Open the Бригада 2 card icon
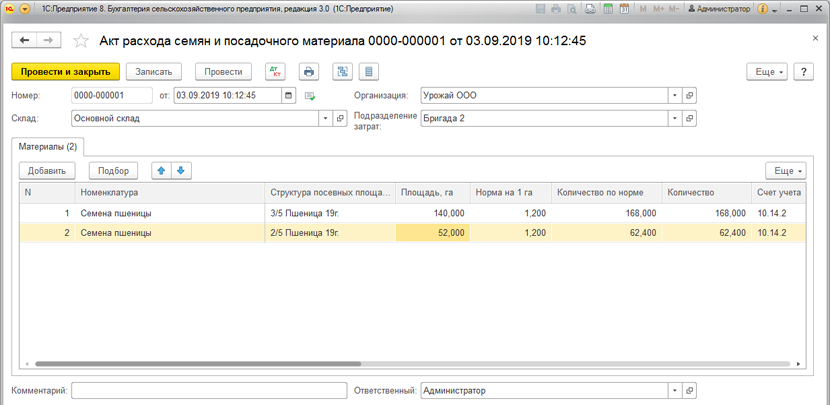The width and height of the screenshot is (830, 405). [x=690, y=119]
